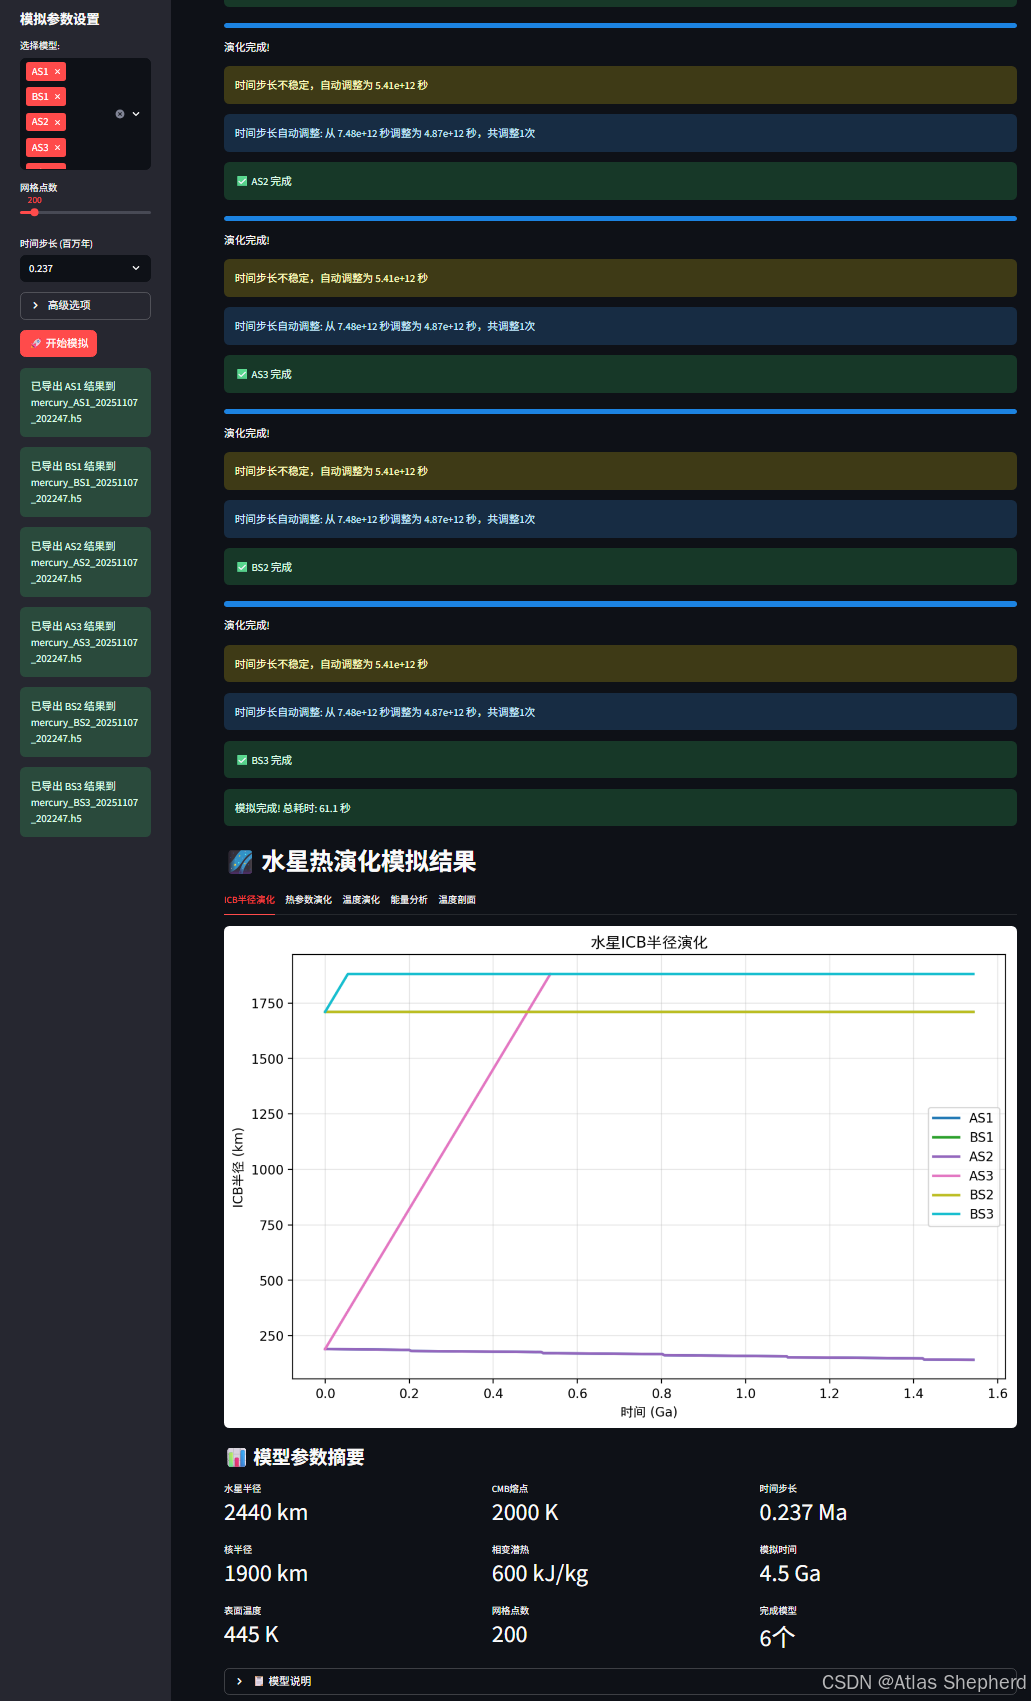The height and width of the screenshot is (1701, 1031).
Task: Click the AS2 entry in chart legend
Action: coord(963,1156)
